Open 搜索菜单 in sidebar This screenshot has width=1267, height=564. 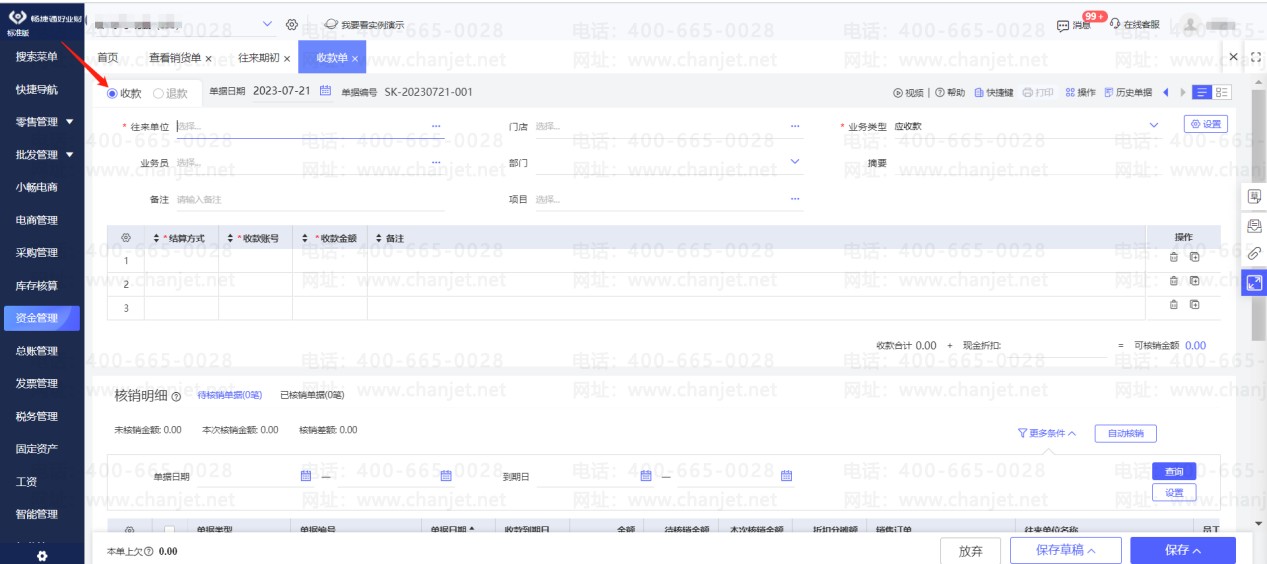[37, 56]
